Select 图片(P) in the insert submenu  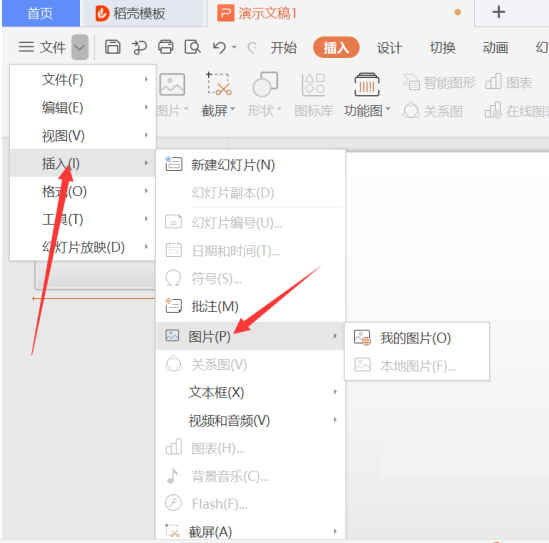point(251,336)
